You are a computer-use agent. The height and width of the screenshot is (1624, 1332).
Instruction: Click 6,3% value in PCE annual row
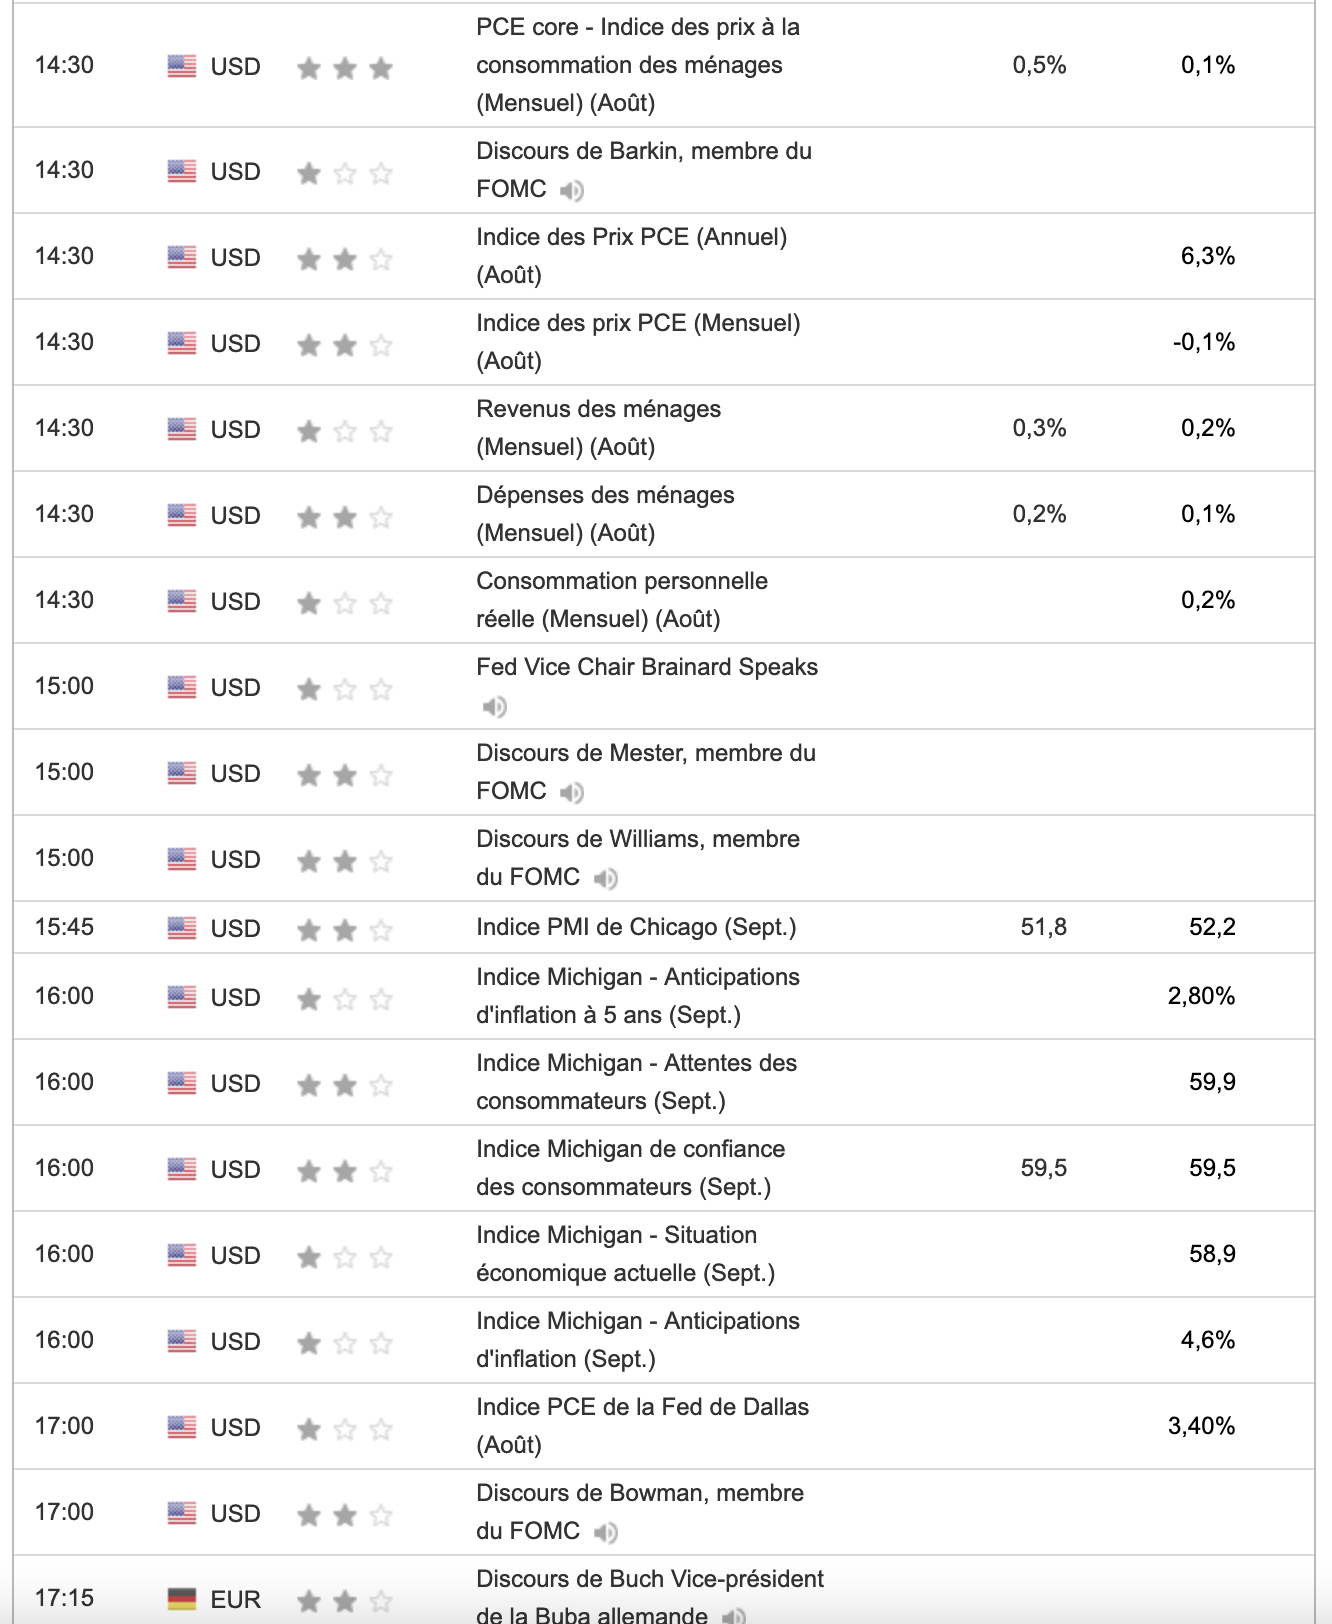pyautogui.click(x=1207, y=256)
